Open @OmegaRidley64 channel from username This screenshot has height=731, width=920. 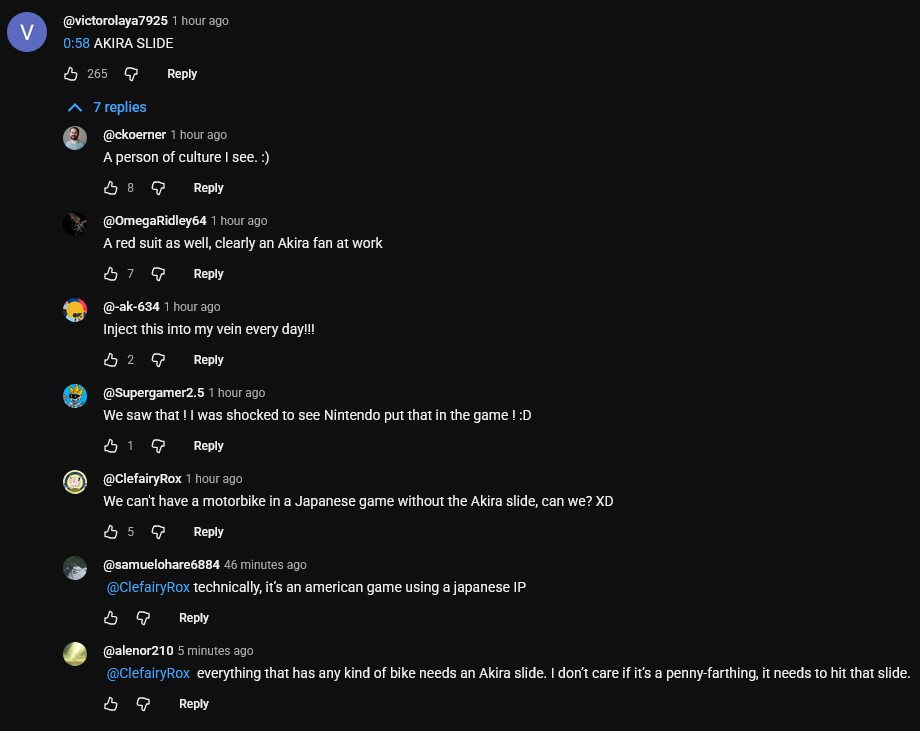point(155,221)
